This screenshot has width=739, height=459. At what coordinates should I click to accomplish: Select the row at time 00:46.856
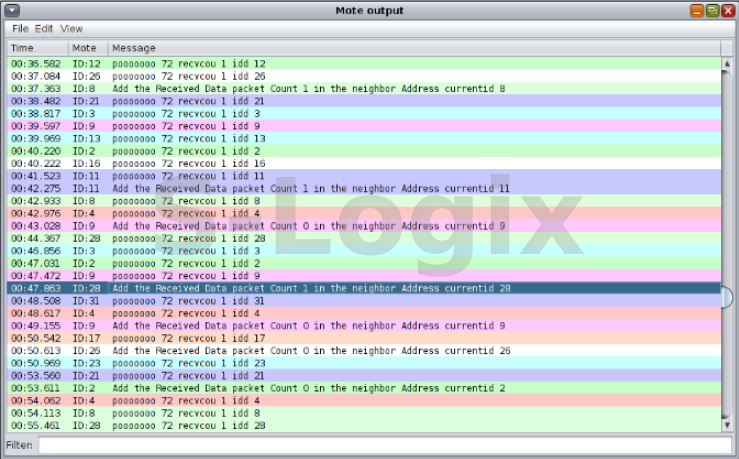pos(364,251)
